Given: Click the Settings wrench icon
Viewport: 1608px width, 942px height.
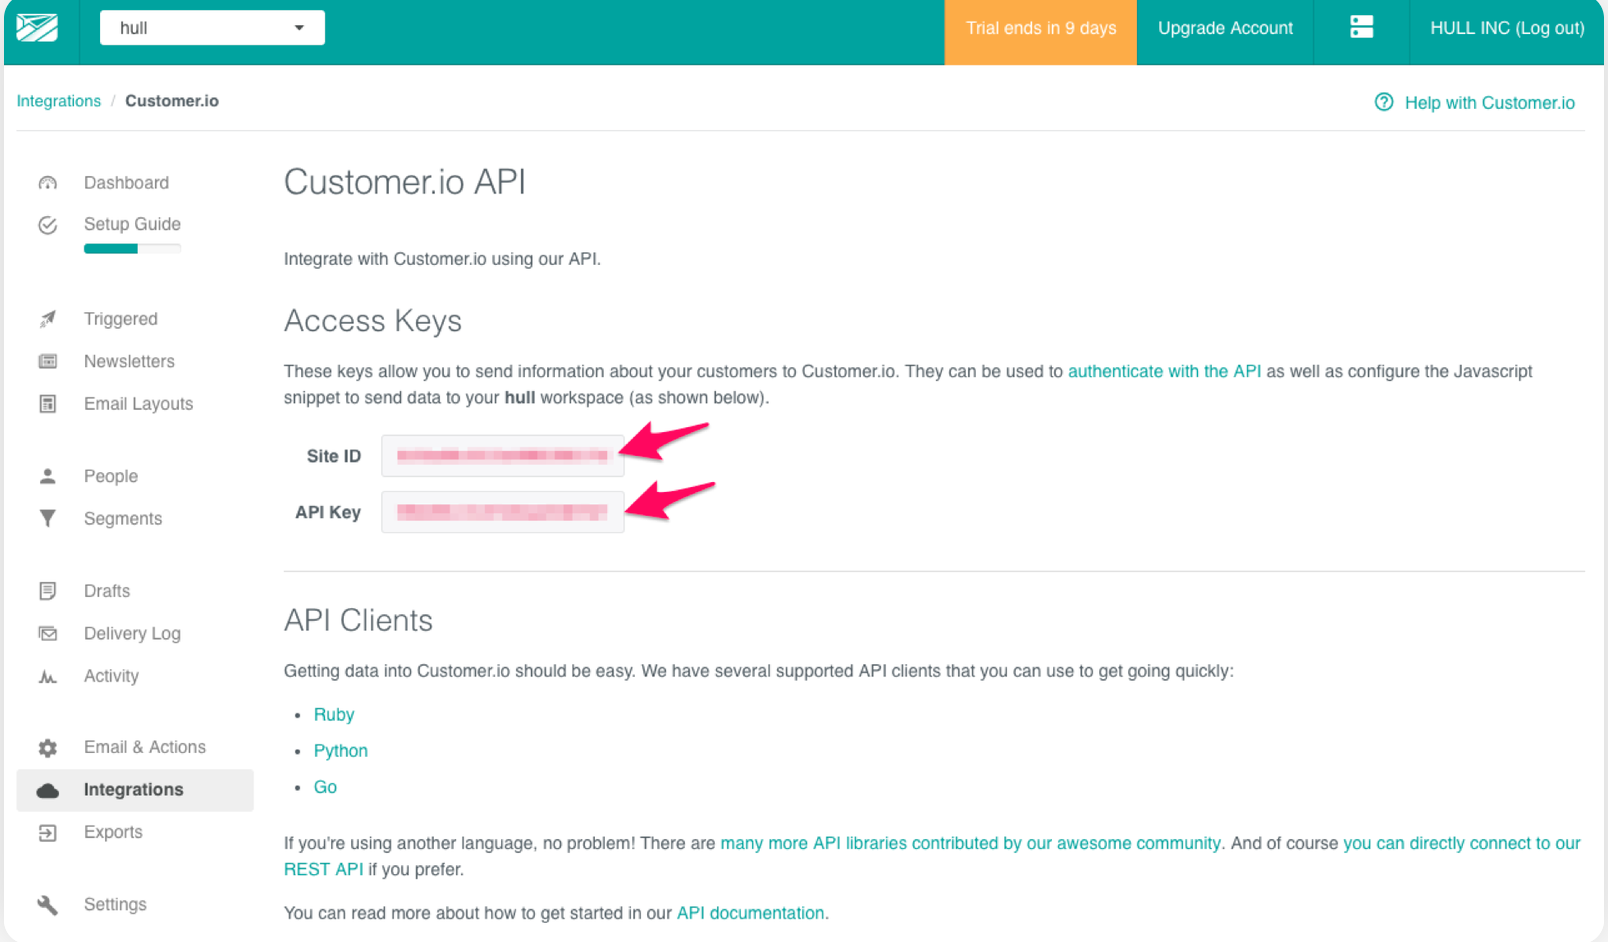Looking at the screenshot, I should click(x=48, y=905).
